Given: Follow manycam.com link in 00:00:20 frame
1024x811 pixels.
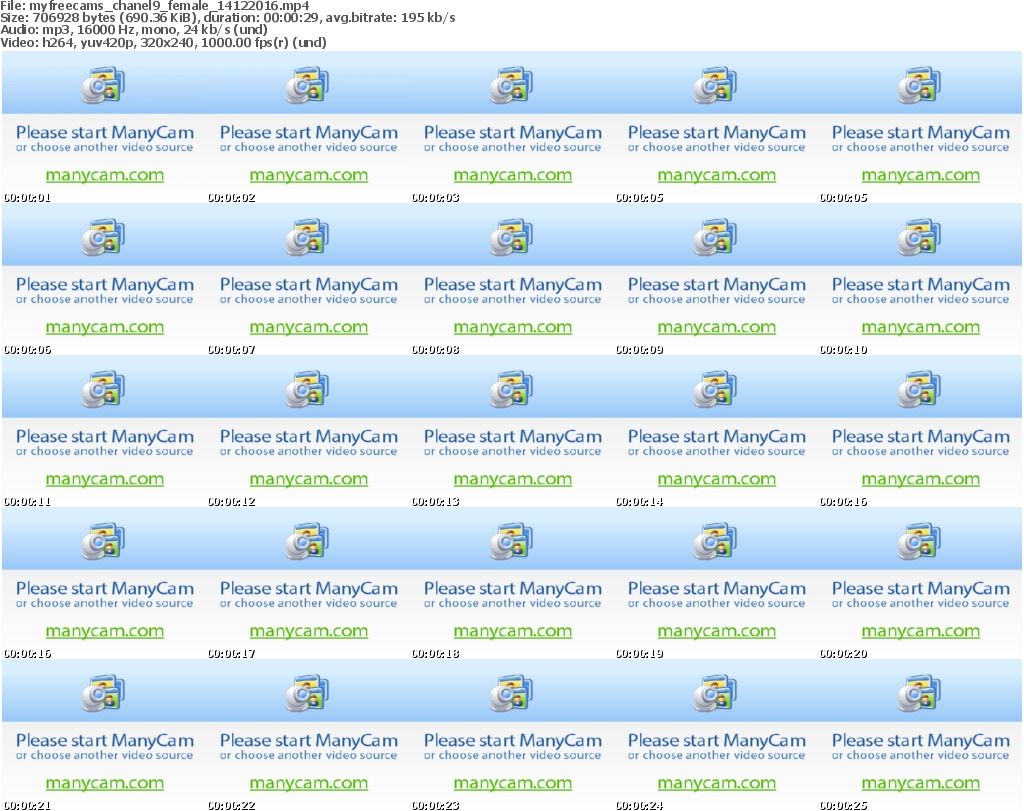Looking at the screenshot, I should click(x=921, y=631).
